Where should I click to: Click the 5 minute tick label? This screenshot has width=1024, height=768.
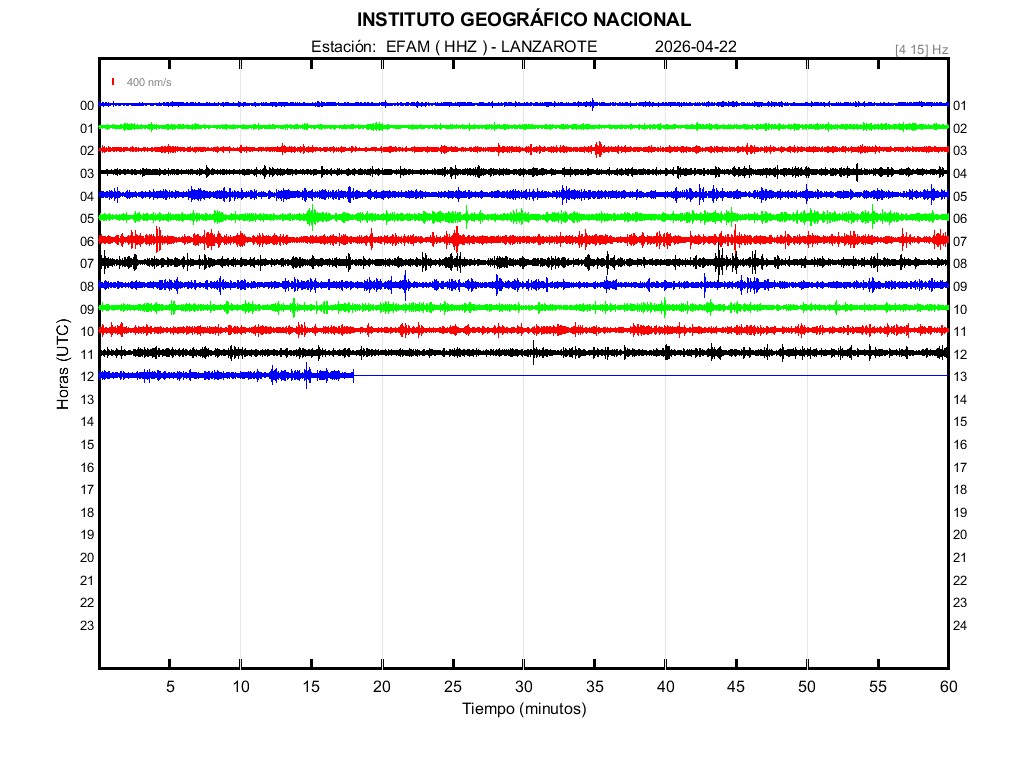coord(170,687)
